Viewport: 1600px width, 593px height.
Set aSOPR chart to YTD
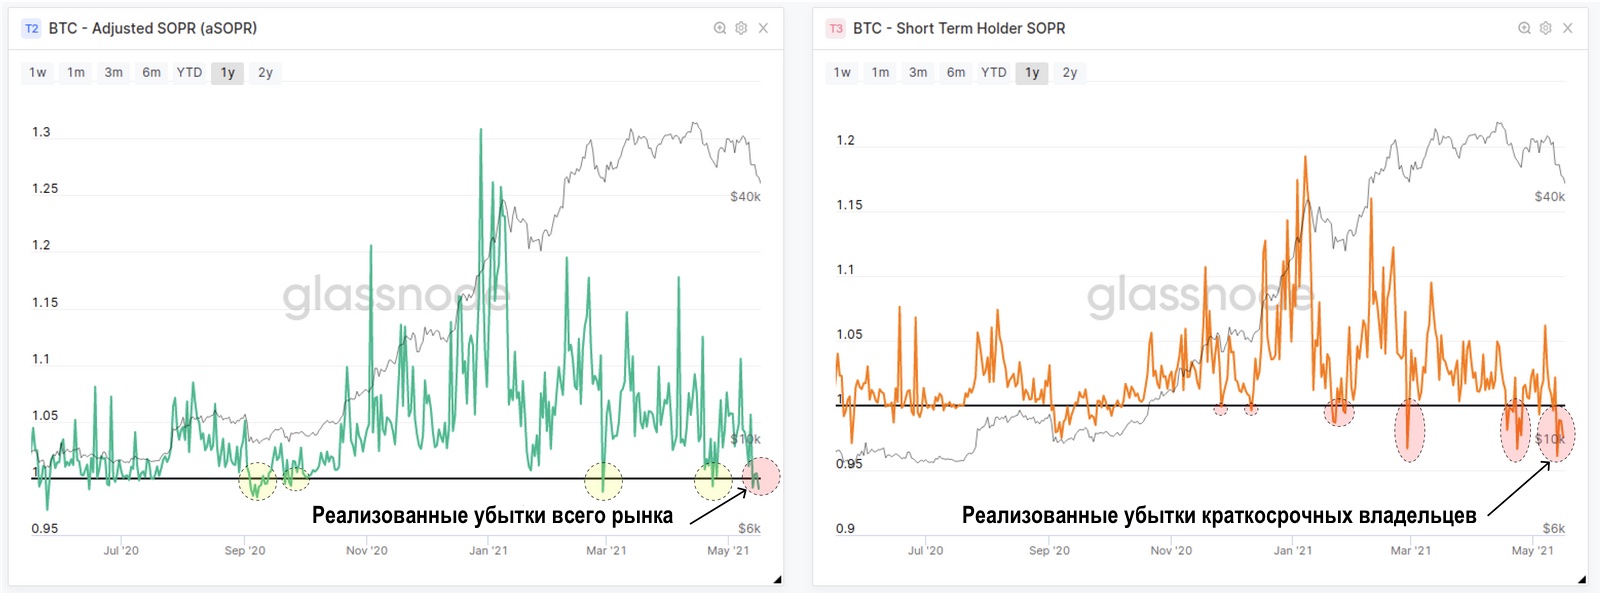point(189,72)
